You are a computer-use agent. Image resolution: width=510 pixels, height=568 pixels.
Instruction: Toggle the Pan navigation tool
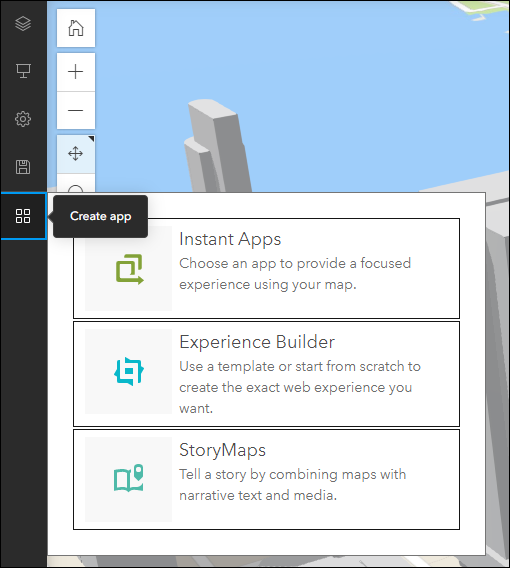(x=76, y=154)
